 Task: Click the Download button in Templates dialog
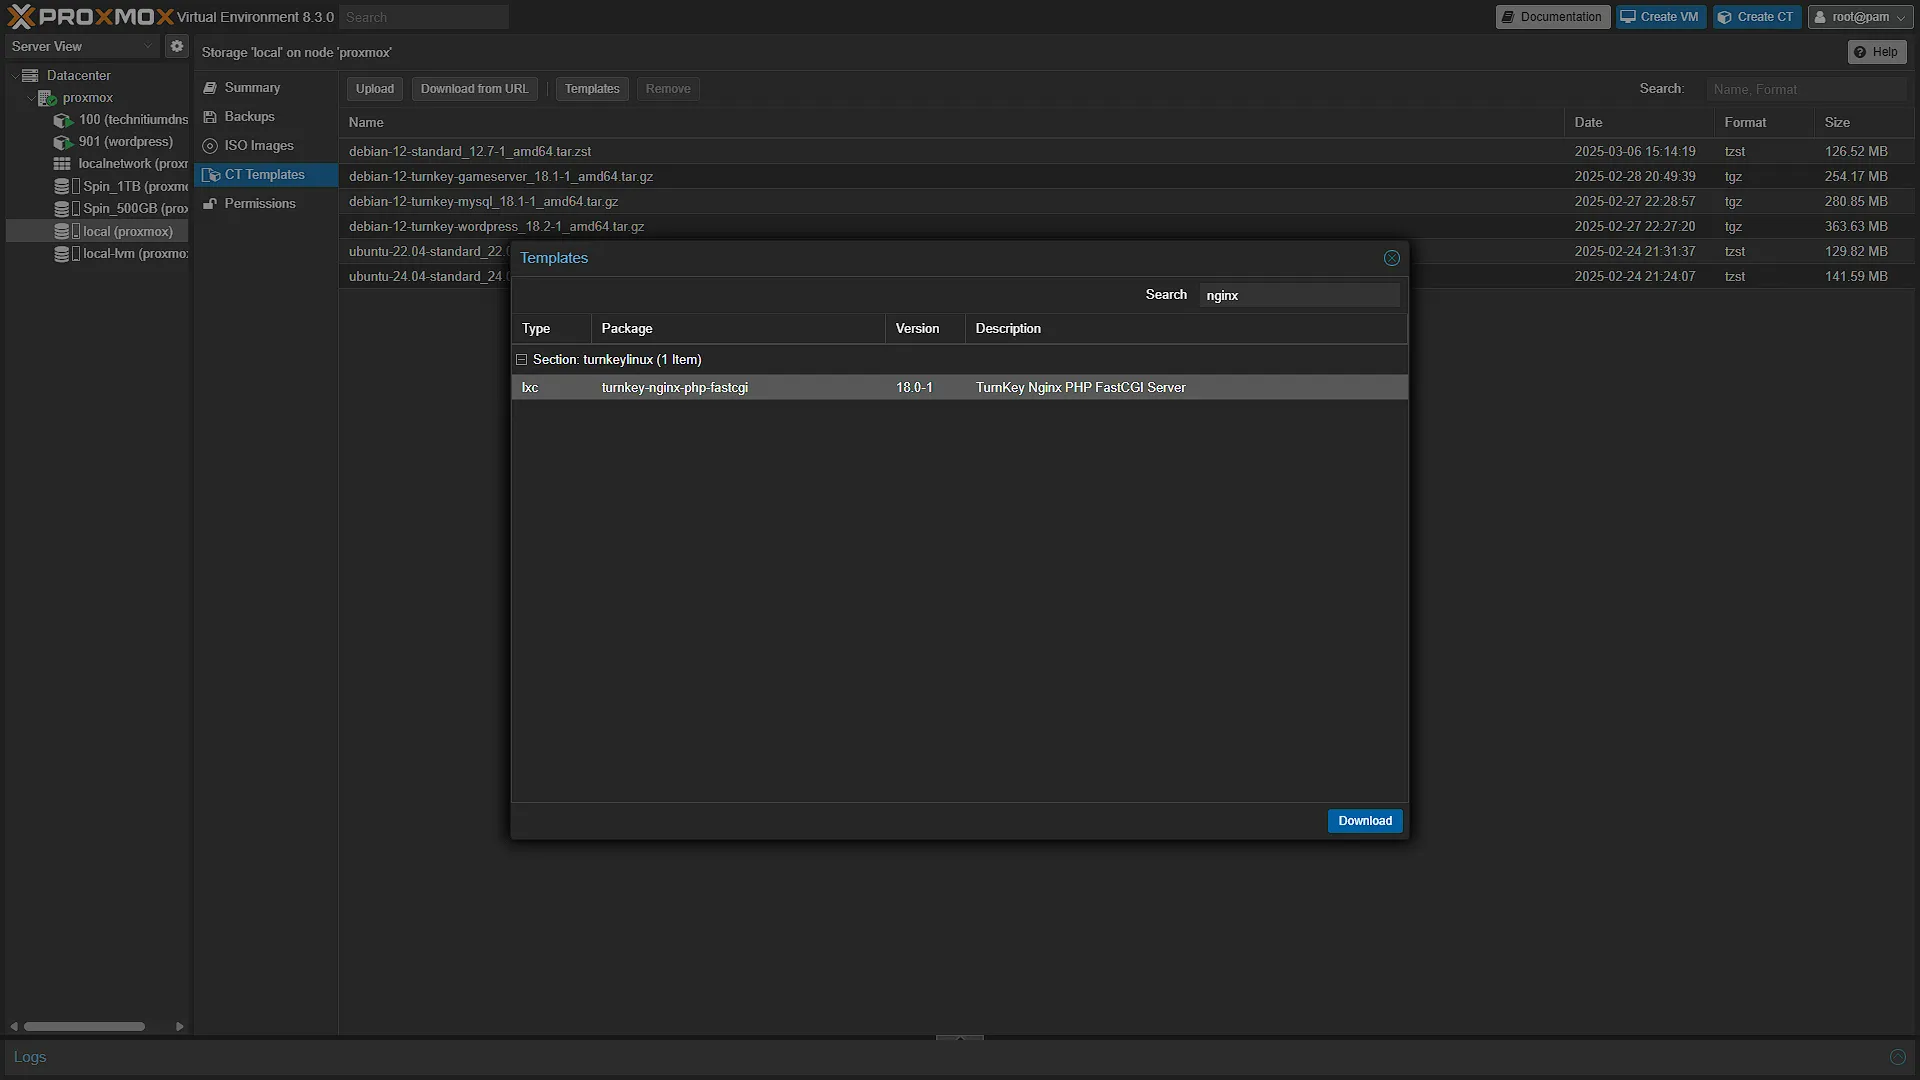click(x=1365, y=821)
